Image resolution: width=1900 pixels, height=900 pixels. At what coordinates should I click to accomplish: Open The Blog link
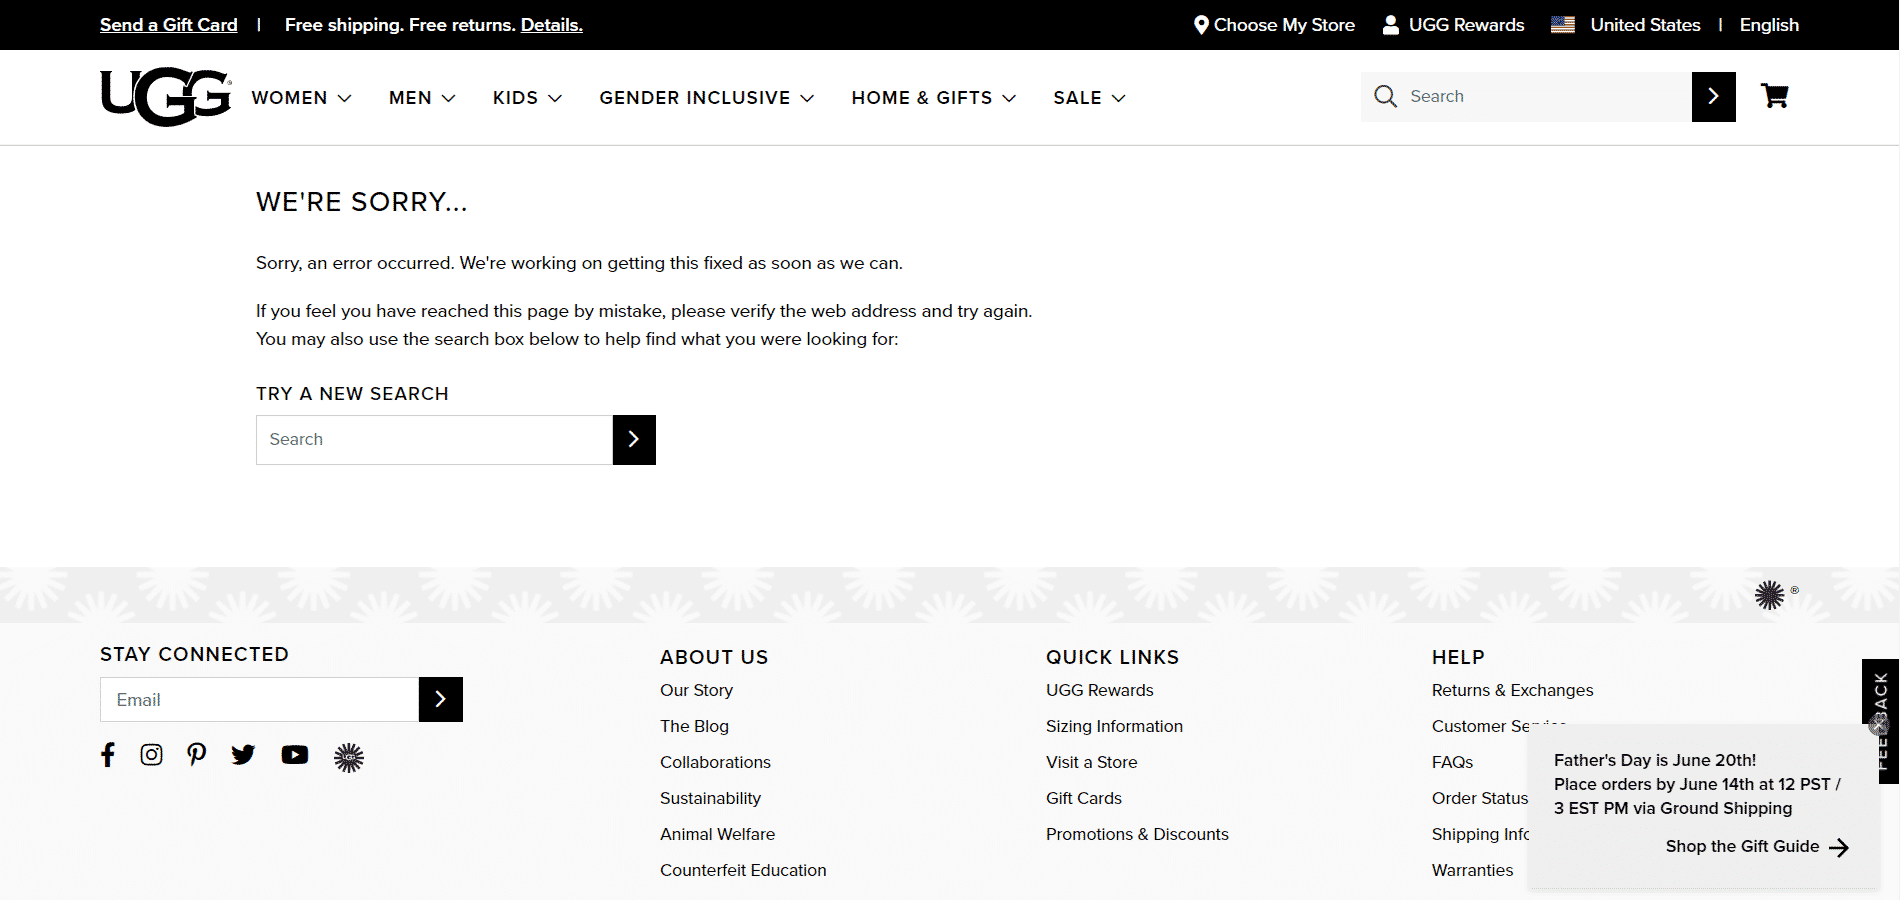click(x=694, y=726)
